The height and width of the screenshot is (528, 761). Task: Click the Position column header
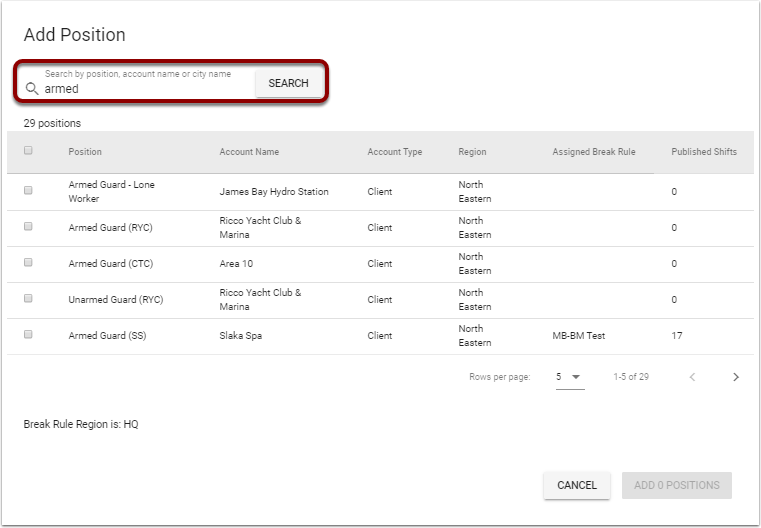tap(85, 152)
